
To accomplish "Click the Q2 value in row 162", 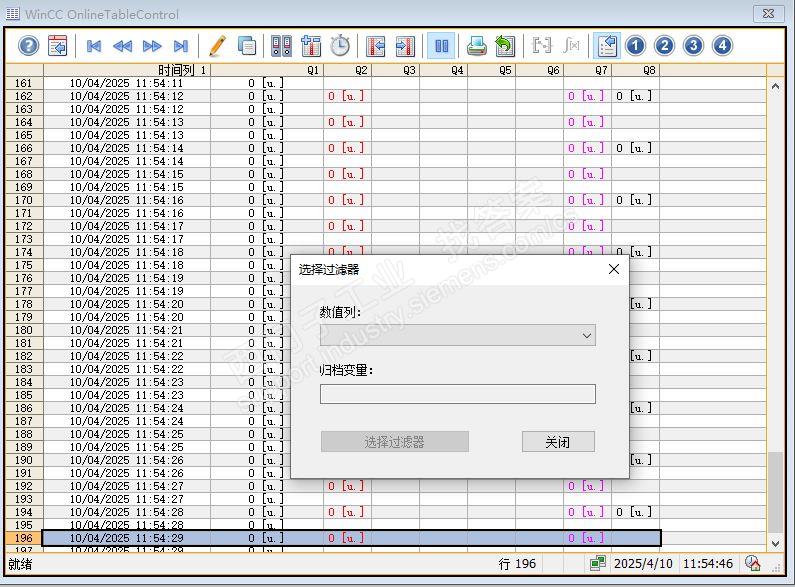I will [x=347, y=96].
